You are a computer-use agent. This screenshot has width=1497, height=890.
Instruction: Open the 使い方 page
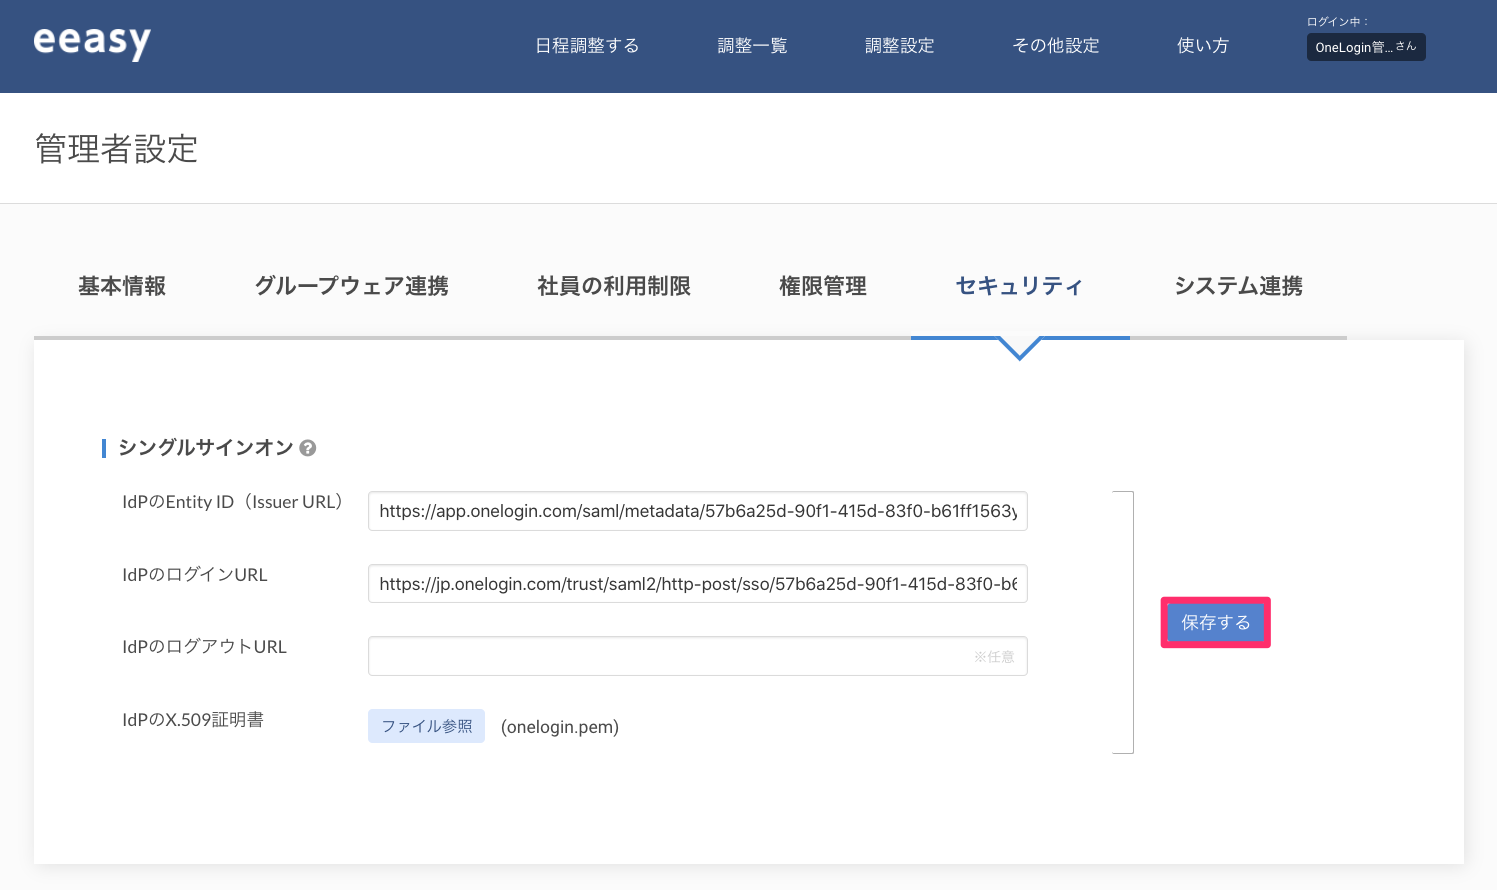1203,46
